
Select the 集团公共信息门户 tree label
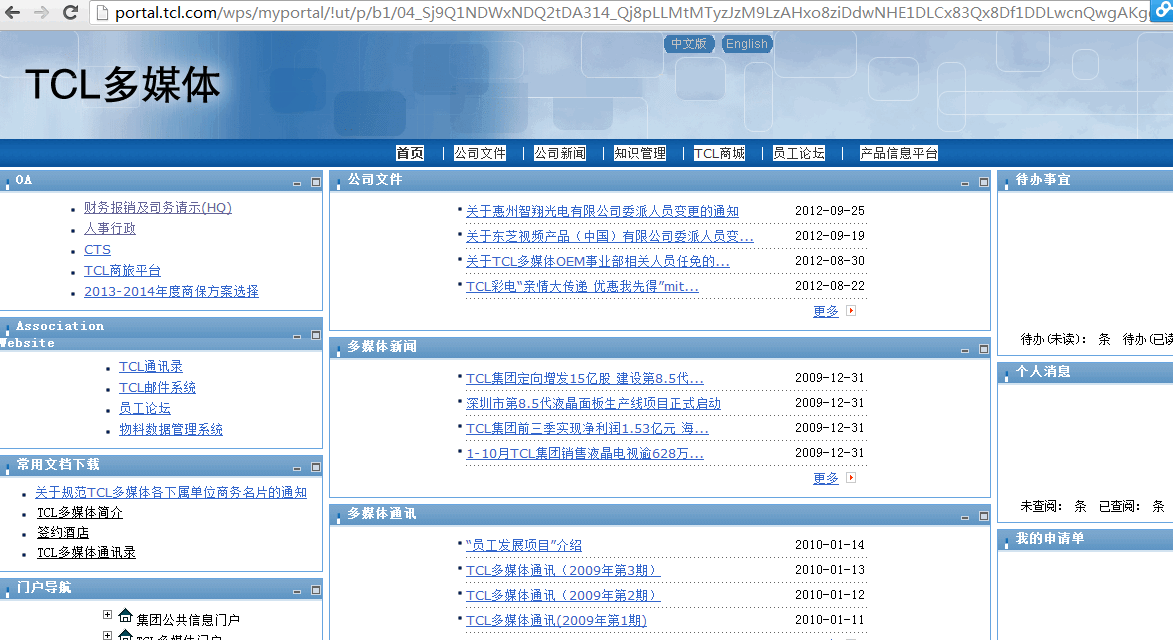[x=189, y=620]
